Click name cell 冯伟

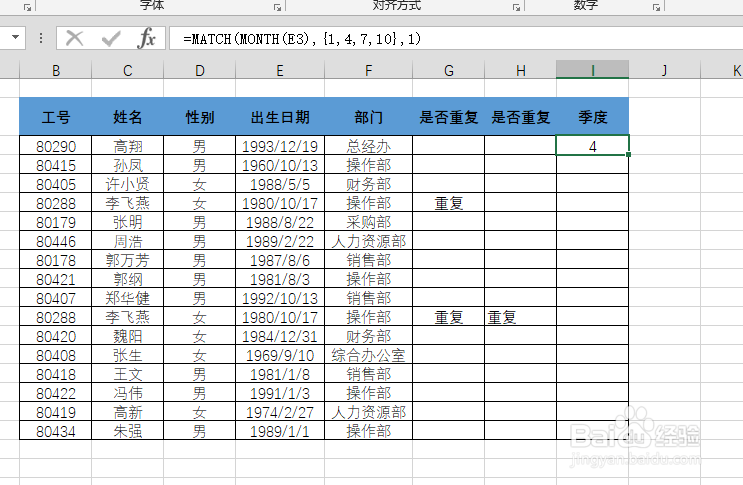[x=127, y=393]
